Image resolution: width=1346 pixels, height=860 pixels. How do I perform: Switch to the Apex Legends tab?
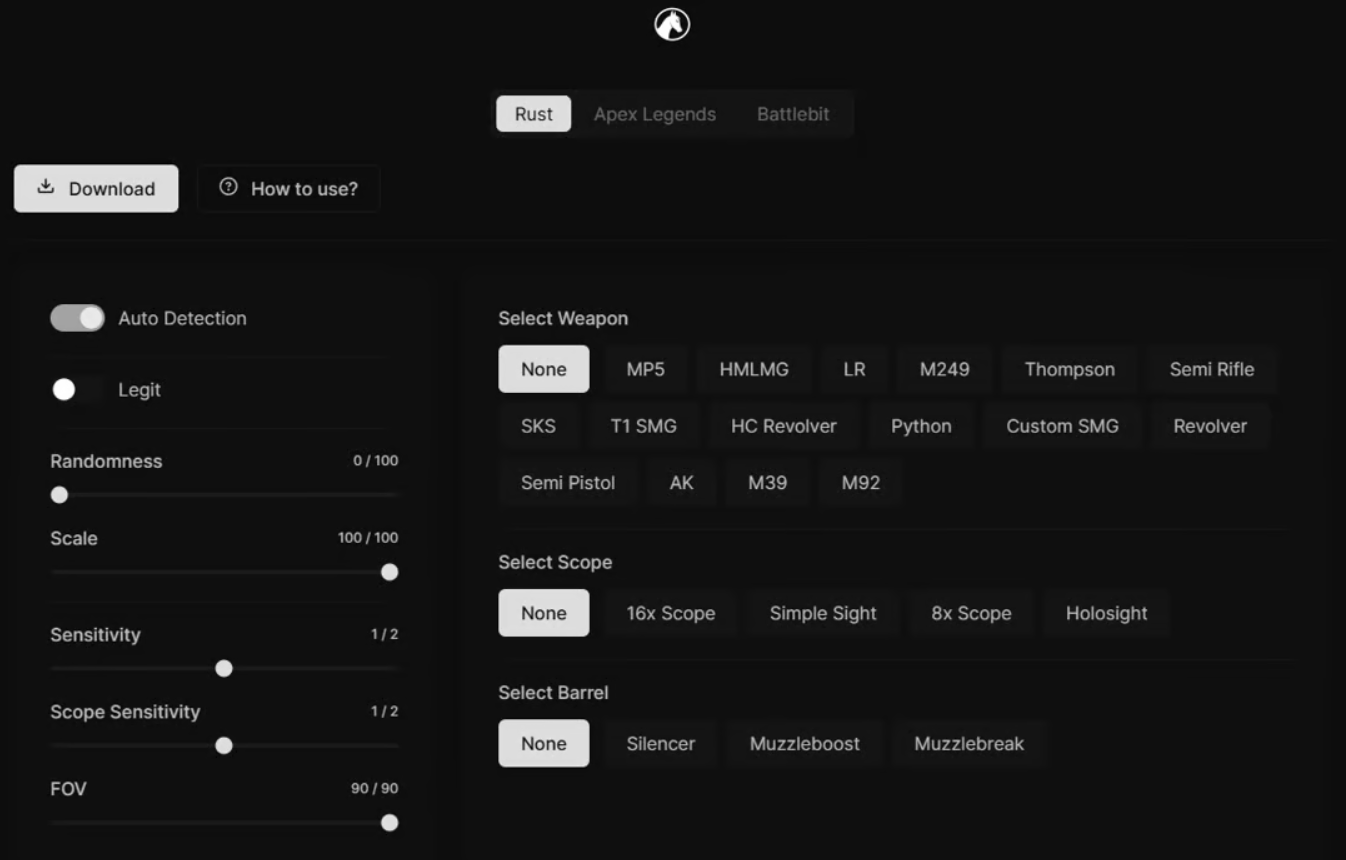coord(655,114)
